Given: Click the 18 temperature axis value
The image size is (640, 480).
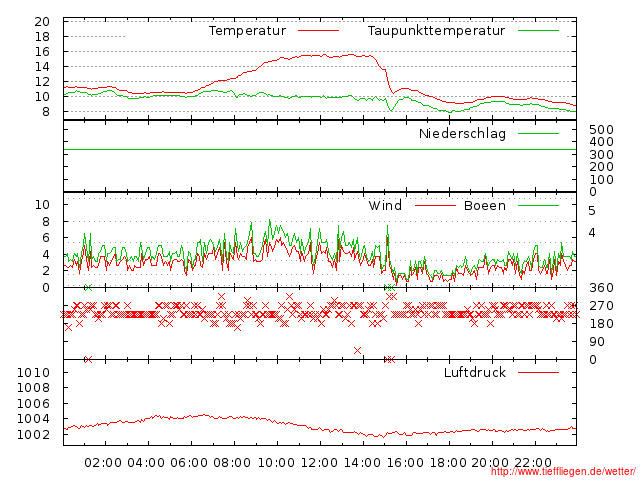Looking at the screenshot, I should coord(42,37).
